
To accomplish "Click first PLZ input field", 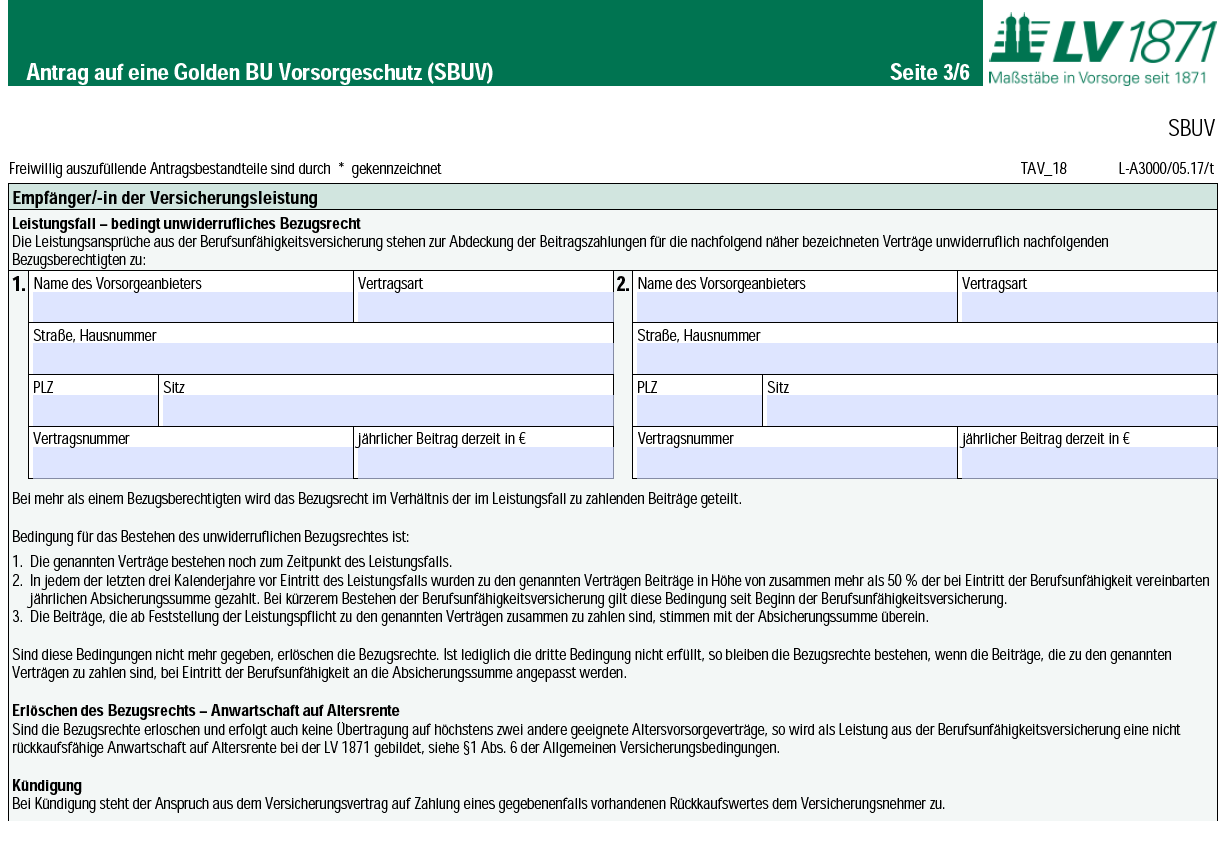I will pyautogui.click(x=95, y=411).
